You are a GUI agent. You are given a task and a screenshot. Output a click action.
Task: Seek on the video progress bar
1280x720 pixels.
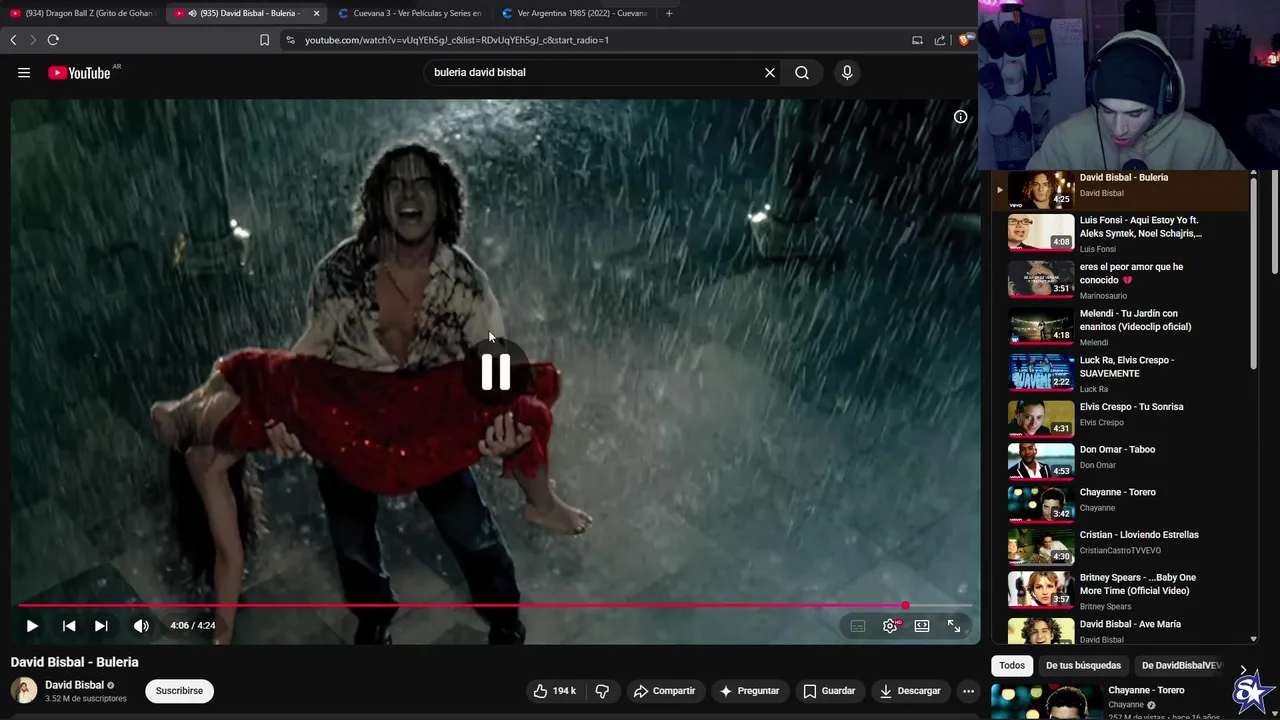coord(495,605)
